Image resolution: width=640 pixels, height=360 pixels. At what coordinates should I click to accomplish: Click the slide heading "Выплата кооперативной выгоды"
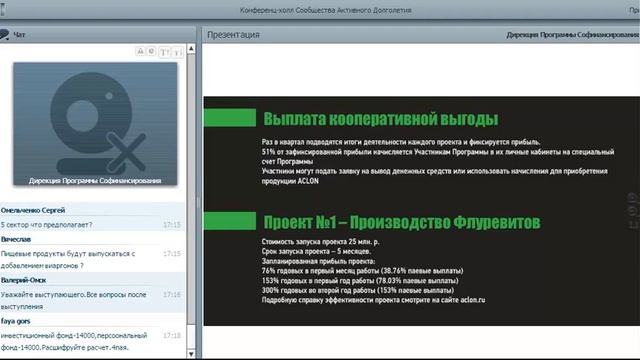[x=381, y=119]
